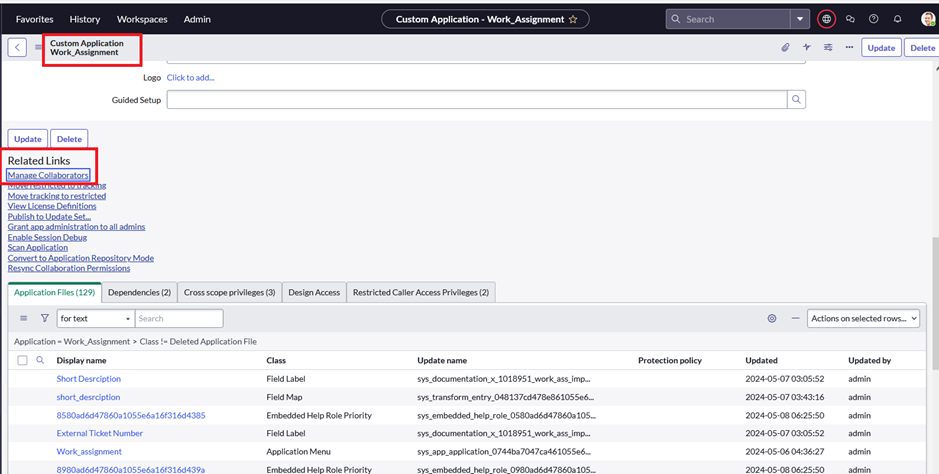
Task: Click the Guided Setup lookup magnifier
Action: (796, 100)
